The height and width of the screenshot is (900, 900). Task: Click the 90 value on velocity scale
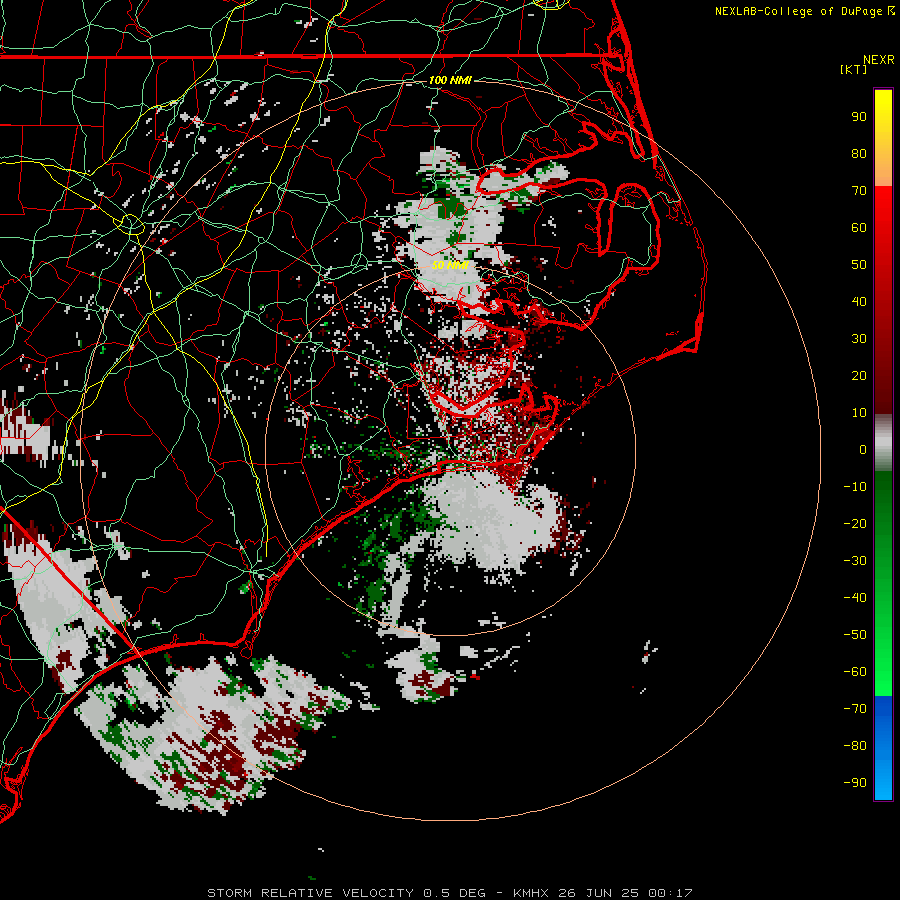click(x=859, y=117)
